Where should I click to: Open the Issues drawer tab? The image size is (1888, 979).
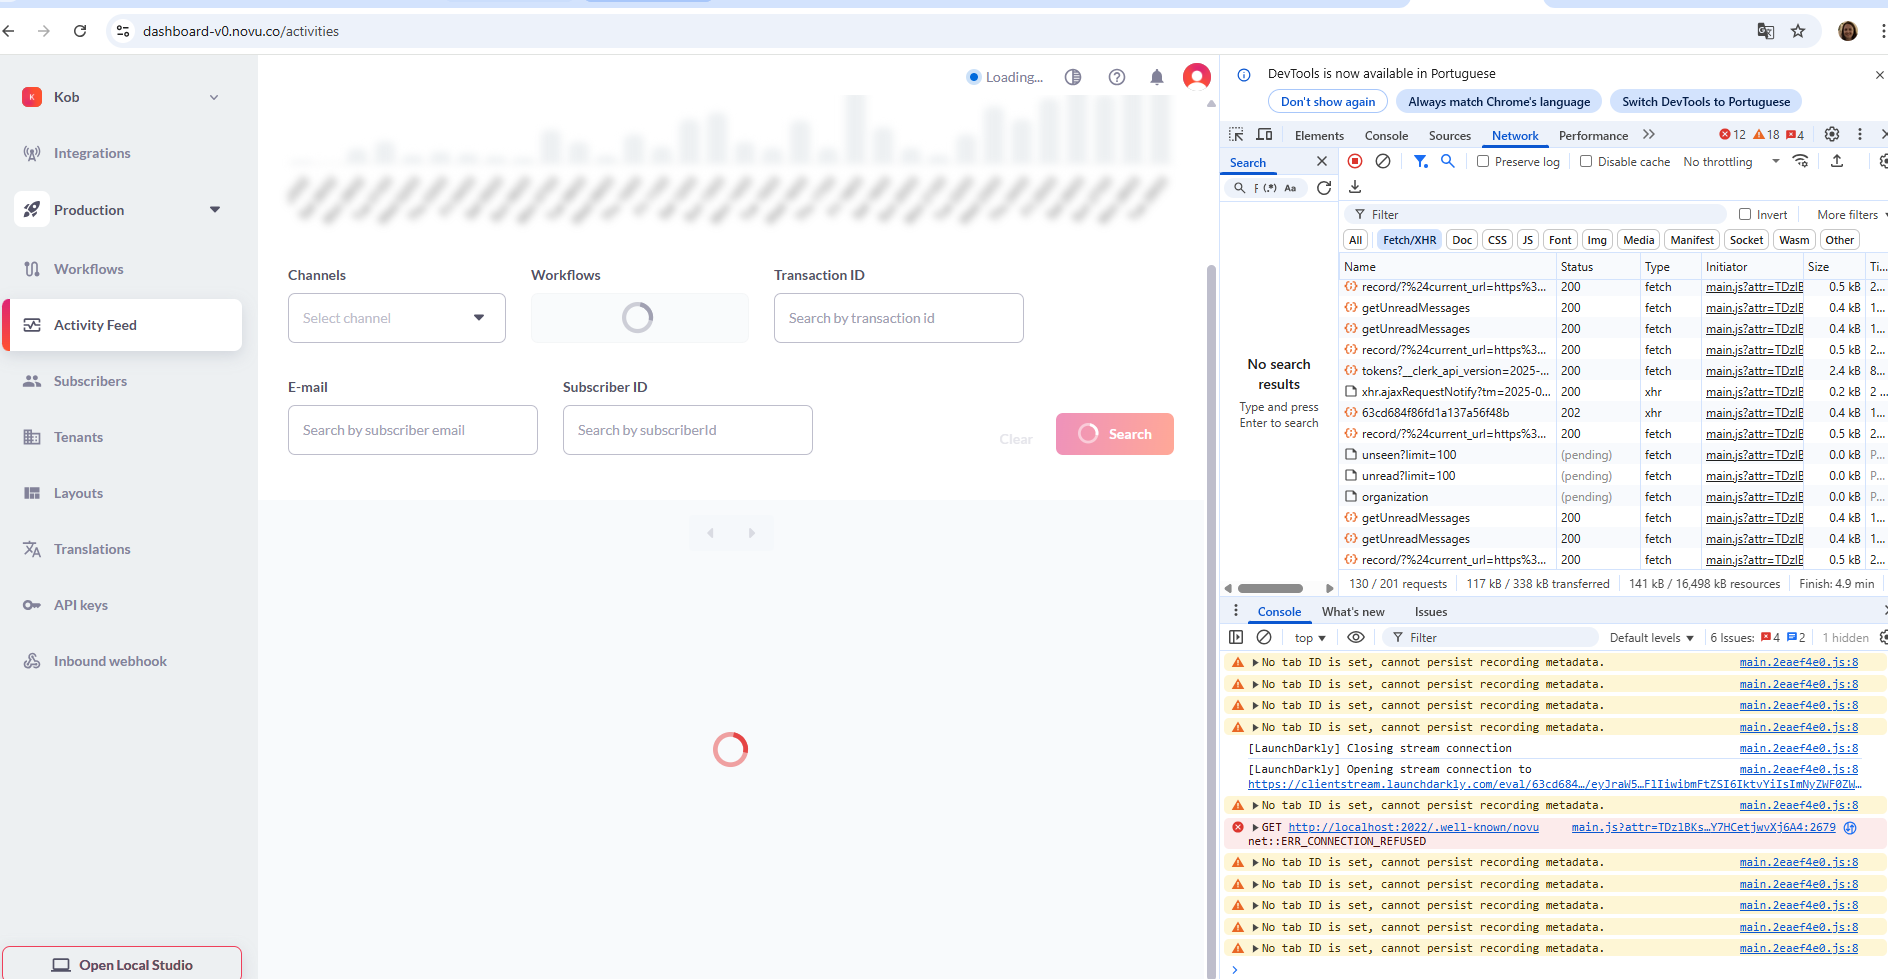click(x=1430, y=612)
